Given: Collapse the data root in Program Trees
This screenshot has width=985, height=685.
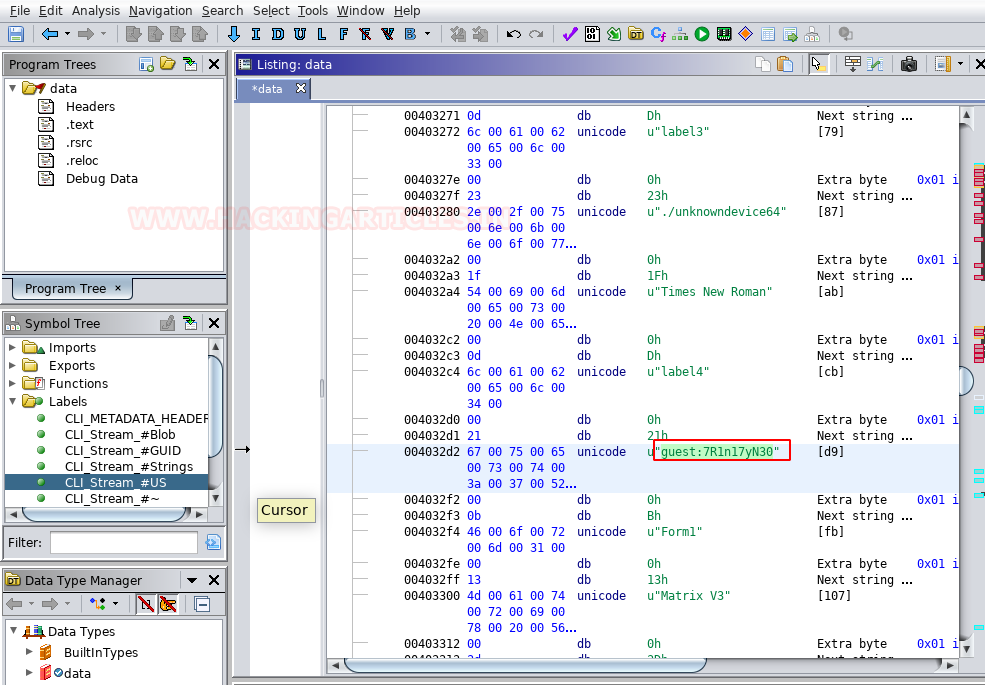Looking at the screenshot, I should point(13,88).
